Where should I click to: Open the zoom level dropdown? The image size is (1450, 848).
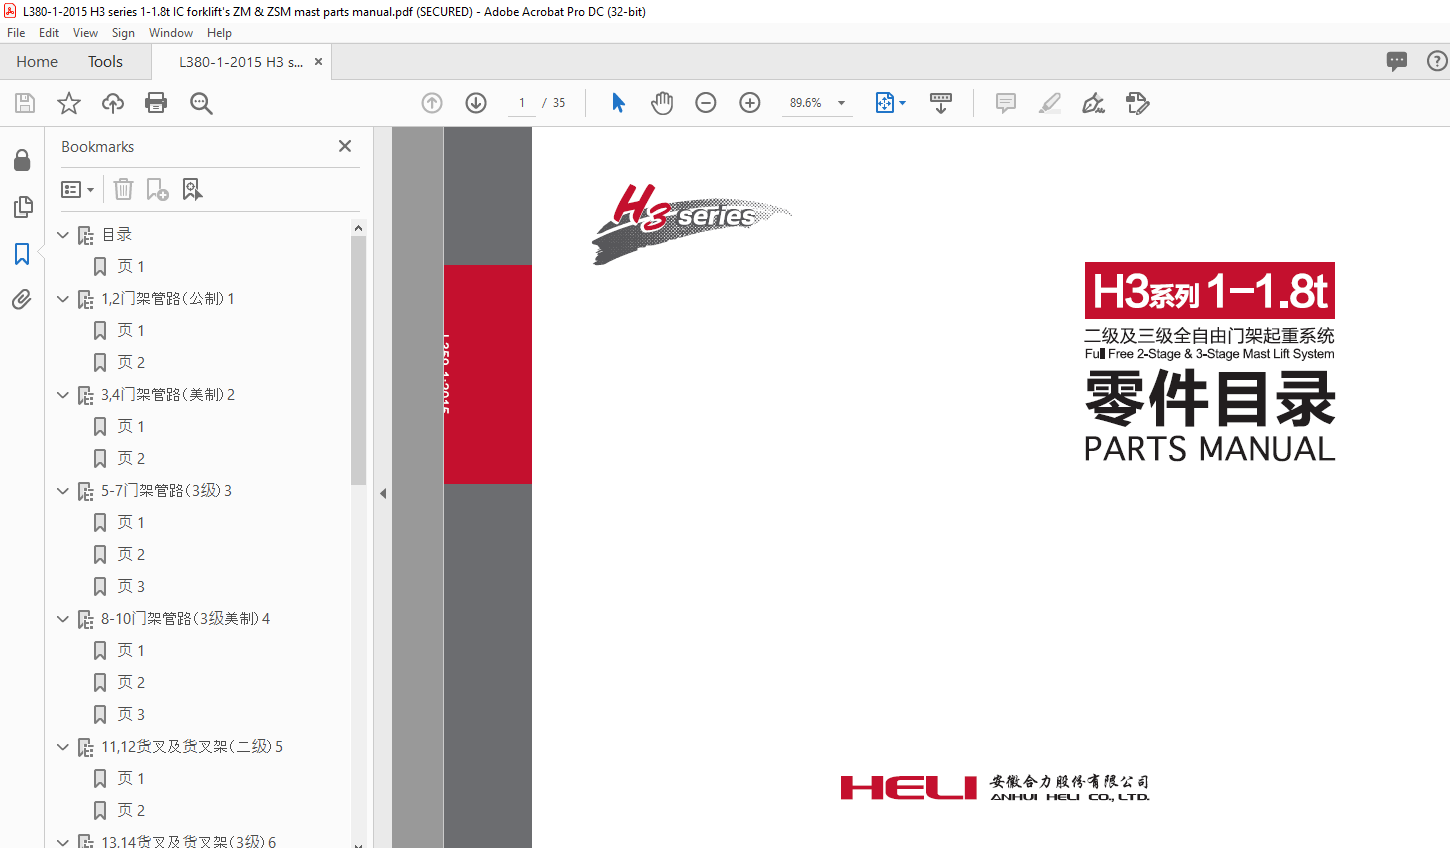pos(841,103)
